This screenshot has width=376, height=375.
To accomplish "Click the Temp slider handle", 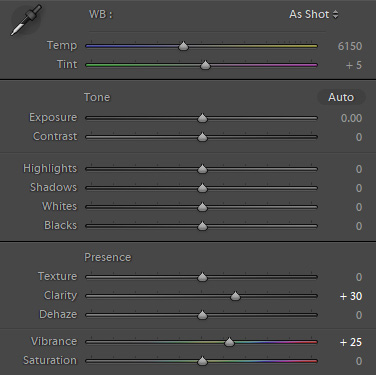I will coord(183,46).
